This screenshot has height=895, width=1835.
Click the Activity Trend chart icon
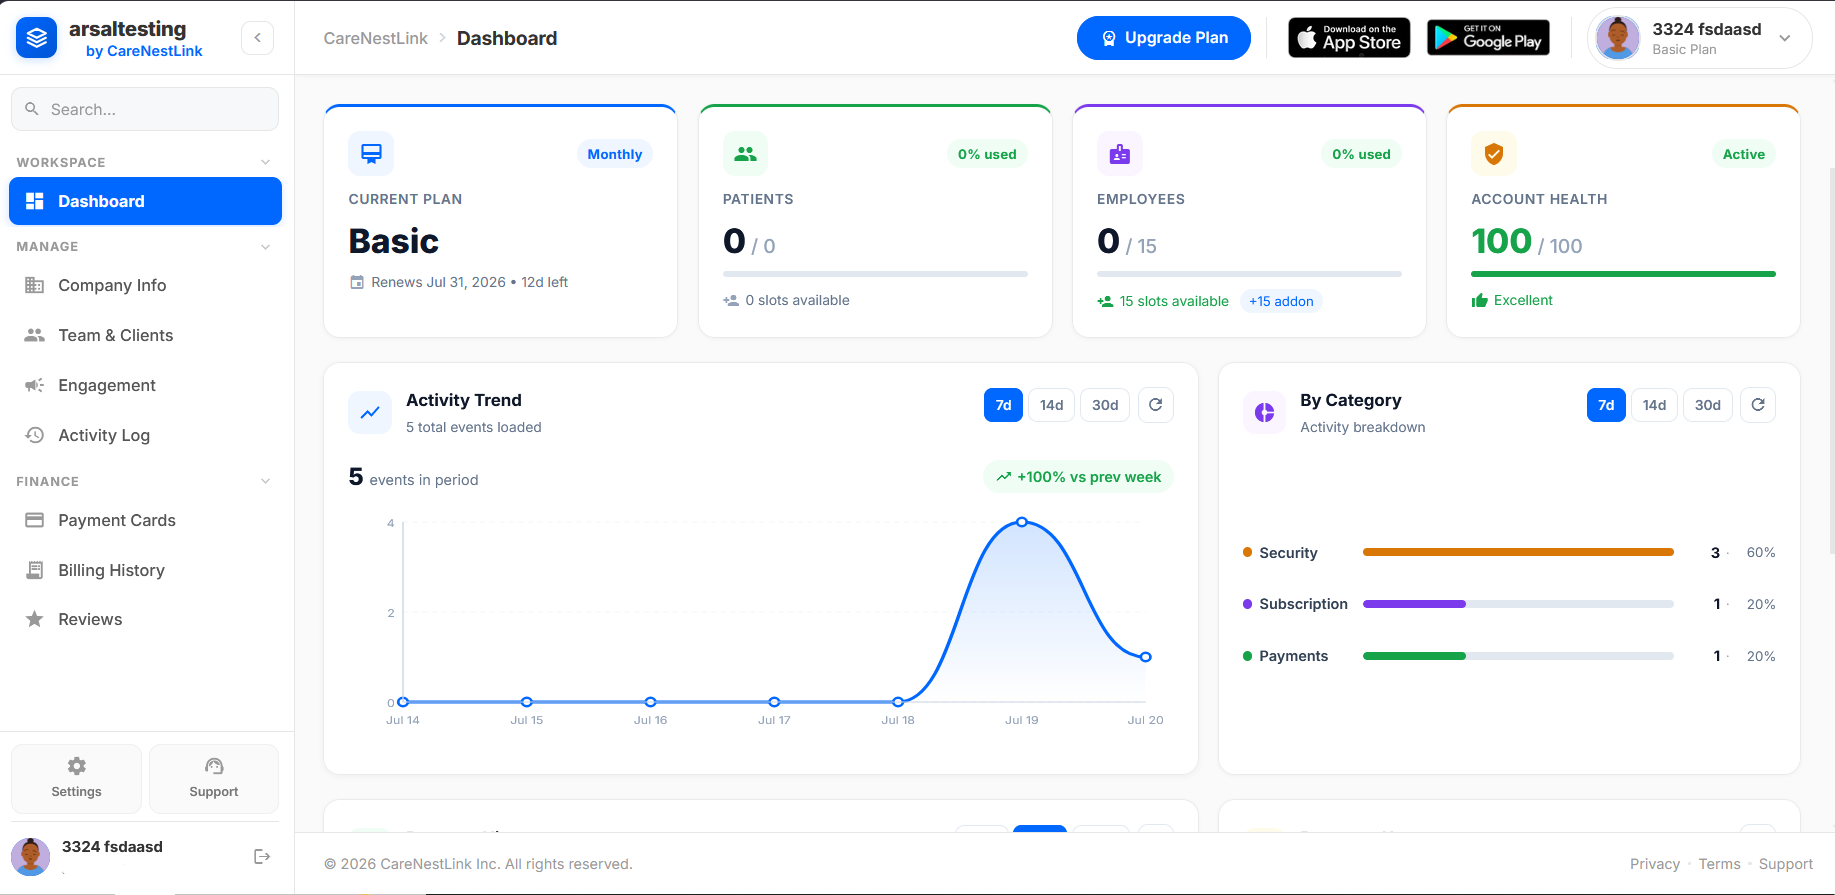[x=370, y=412]
